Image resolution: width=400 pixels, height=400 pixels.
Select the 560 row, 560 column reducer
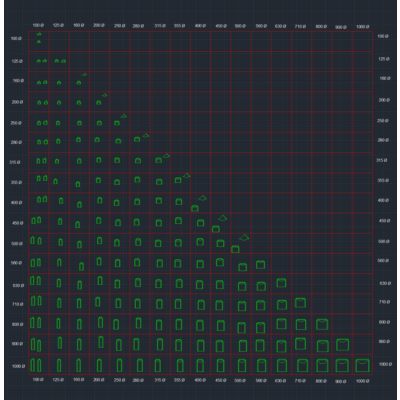click(260, 265)
